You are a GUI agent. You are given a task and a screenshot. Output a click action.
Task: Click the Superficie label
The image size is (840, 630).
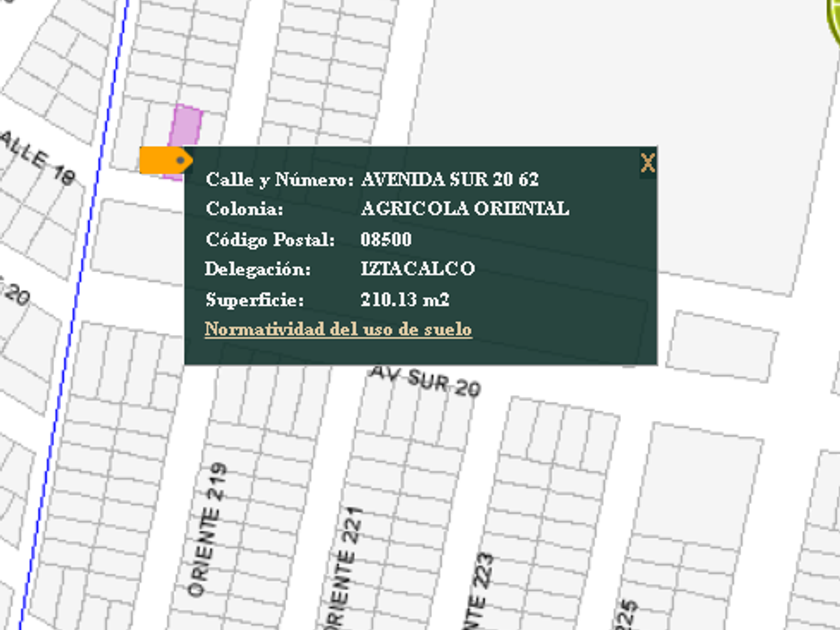pos(254,299)
